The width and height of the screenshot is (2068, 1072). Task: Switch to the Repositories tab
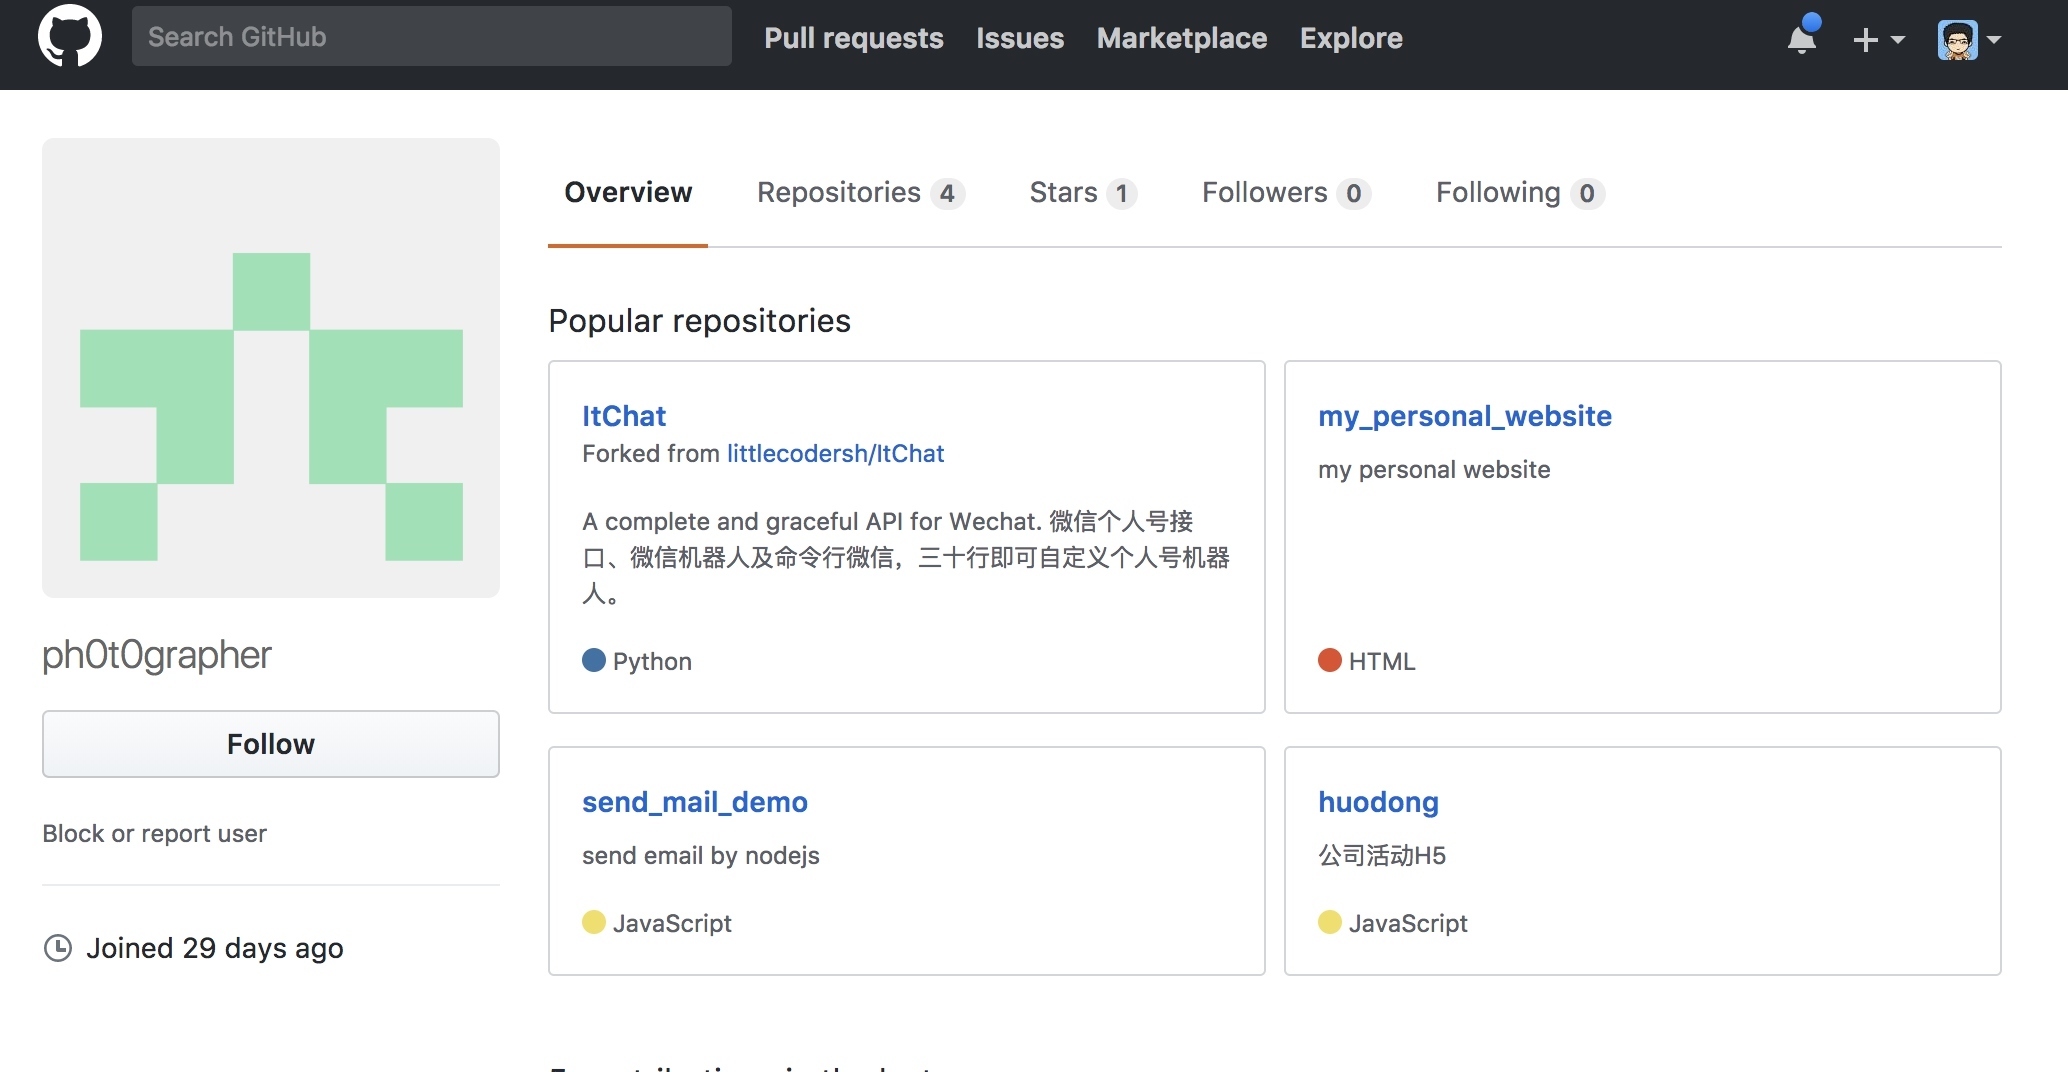(860, 193)
